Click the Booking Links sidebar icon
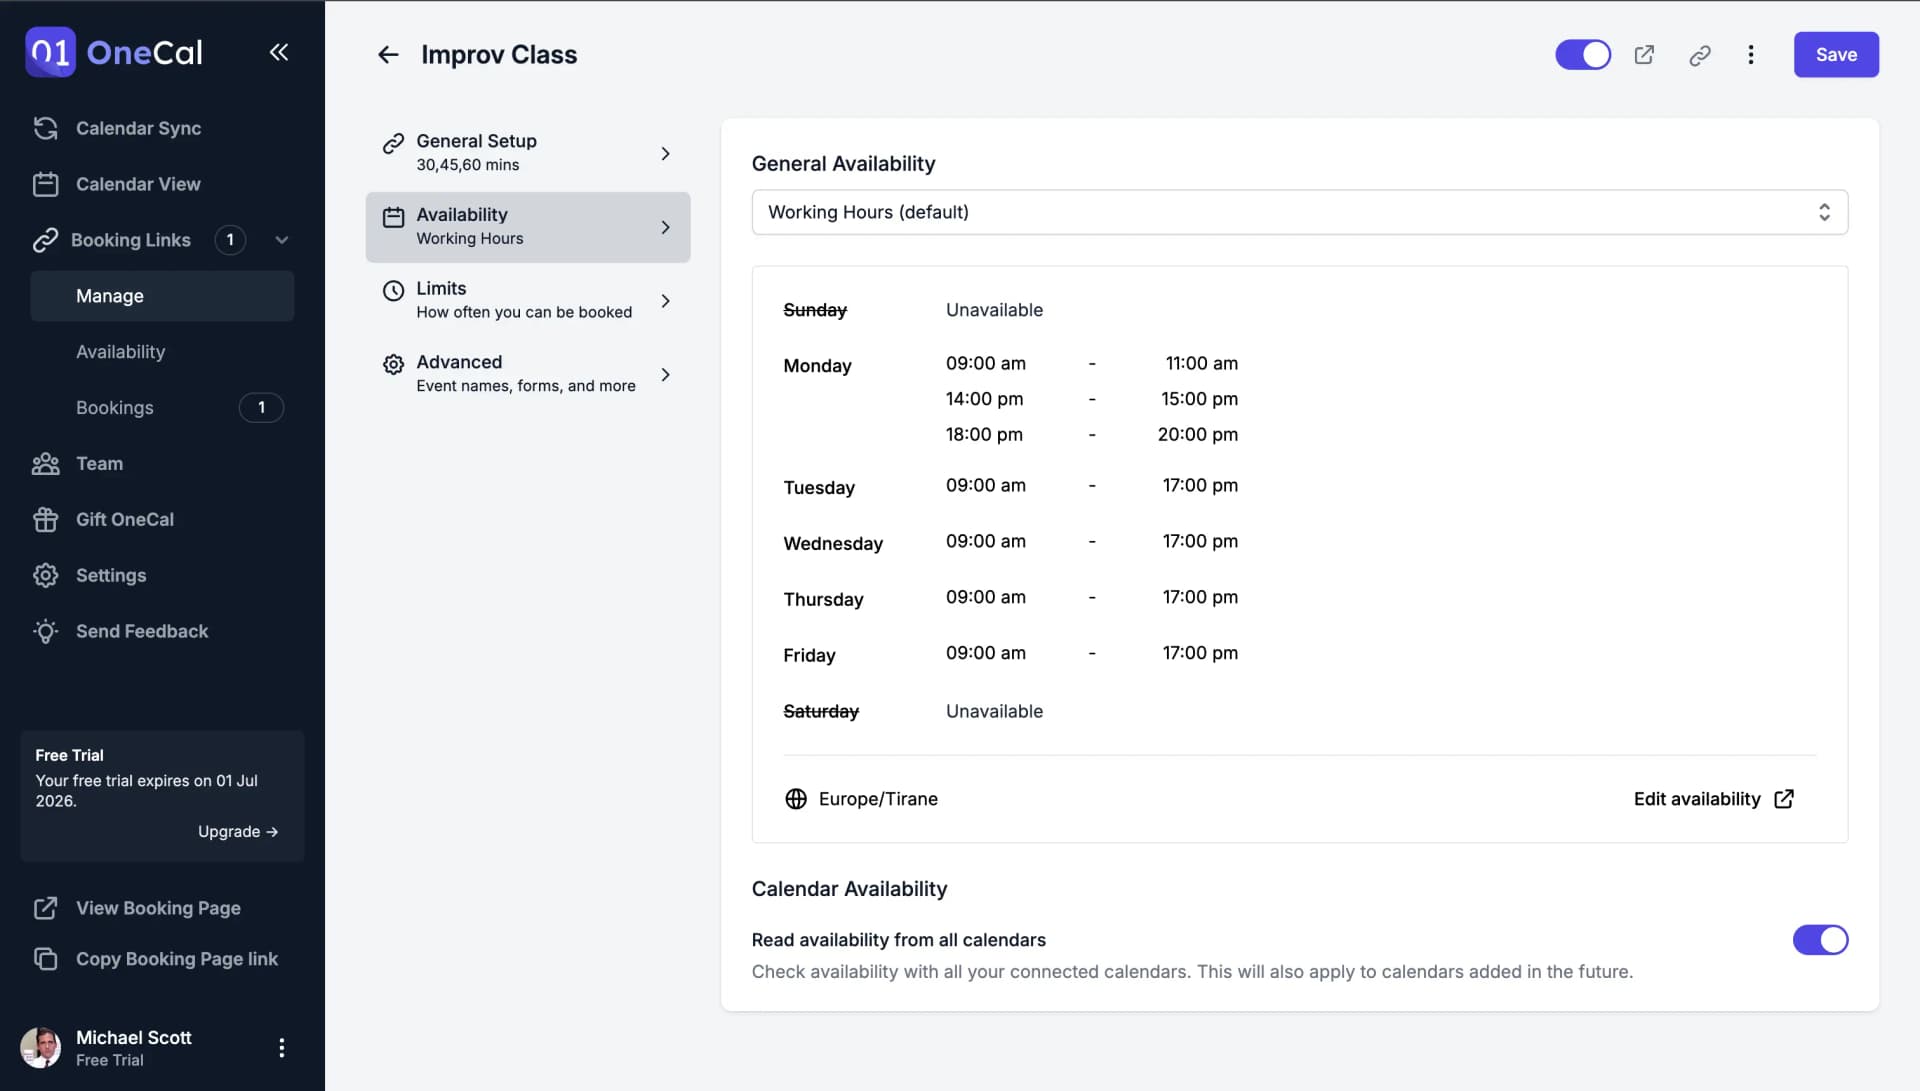Screen dimensions: 1920x1091 pos(45,240)
